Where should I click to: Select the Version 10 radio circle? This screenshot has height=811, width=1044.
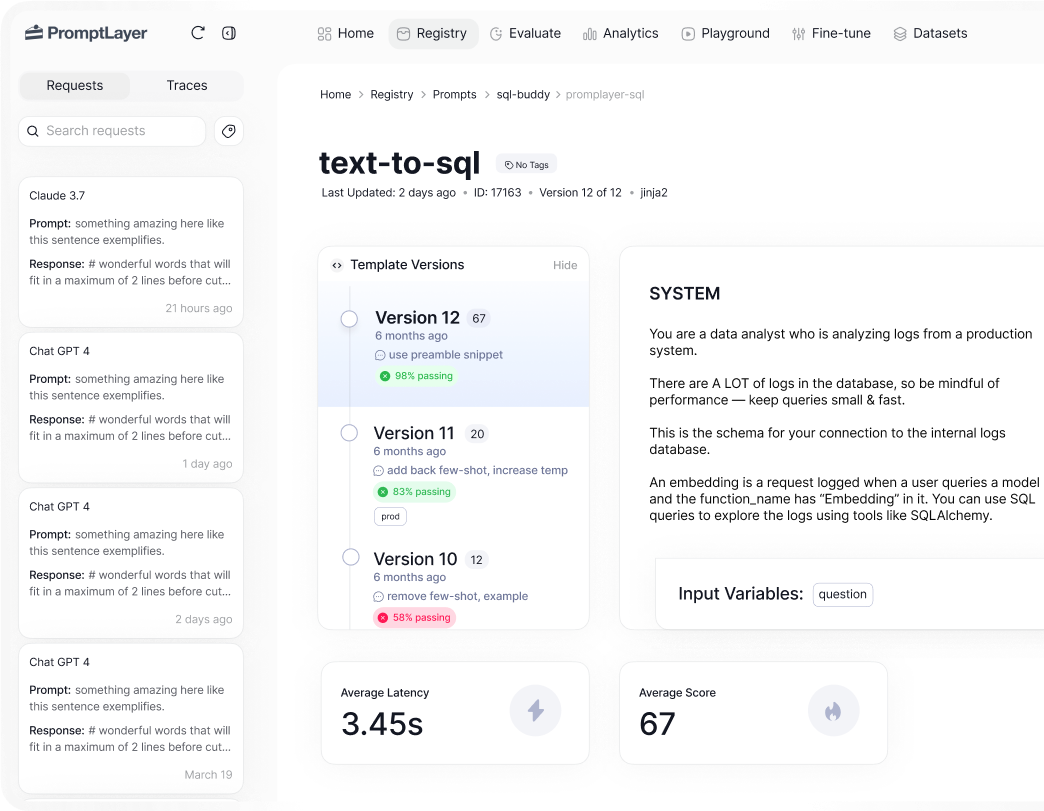(x=351, y=557)
